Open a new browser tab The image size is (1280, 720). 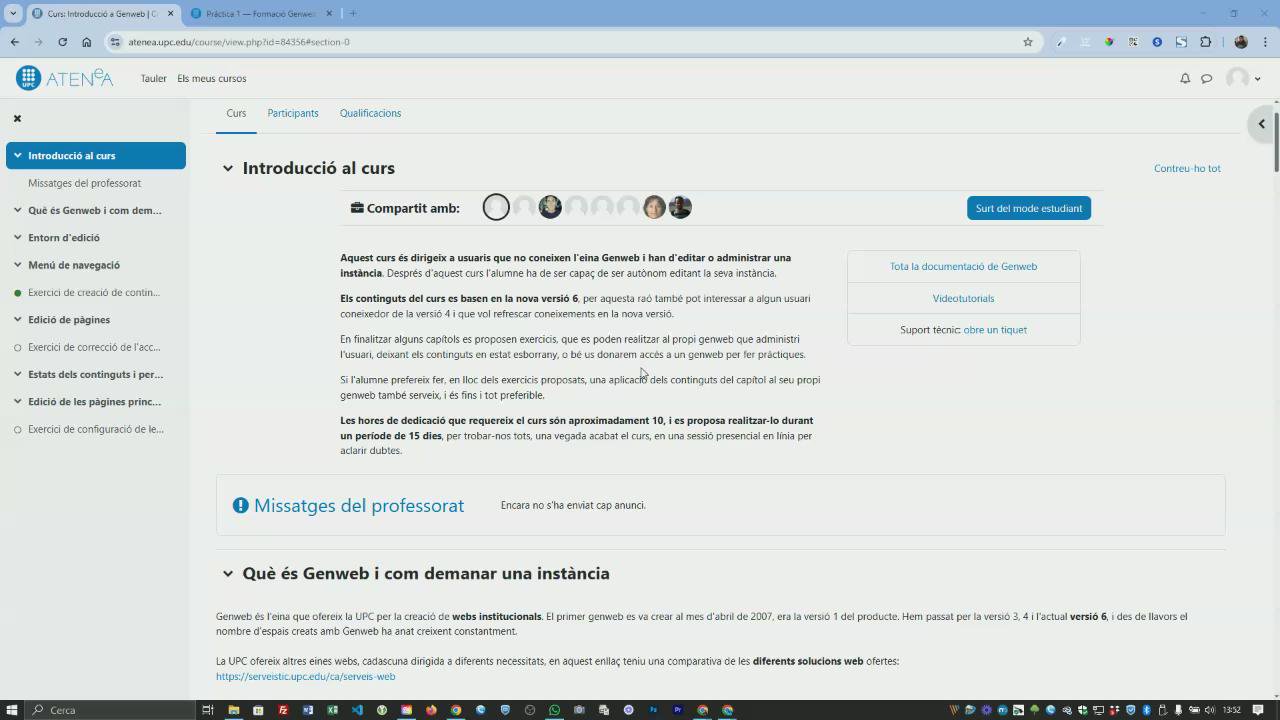[x=353, y=13]
